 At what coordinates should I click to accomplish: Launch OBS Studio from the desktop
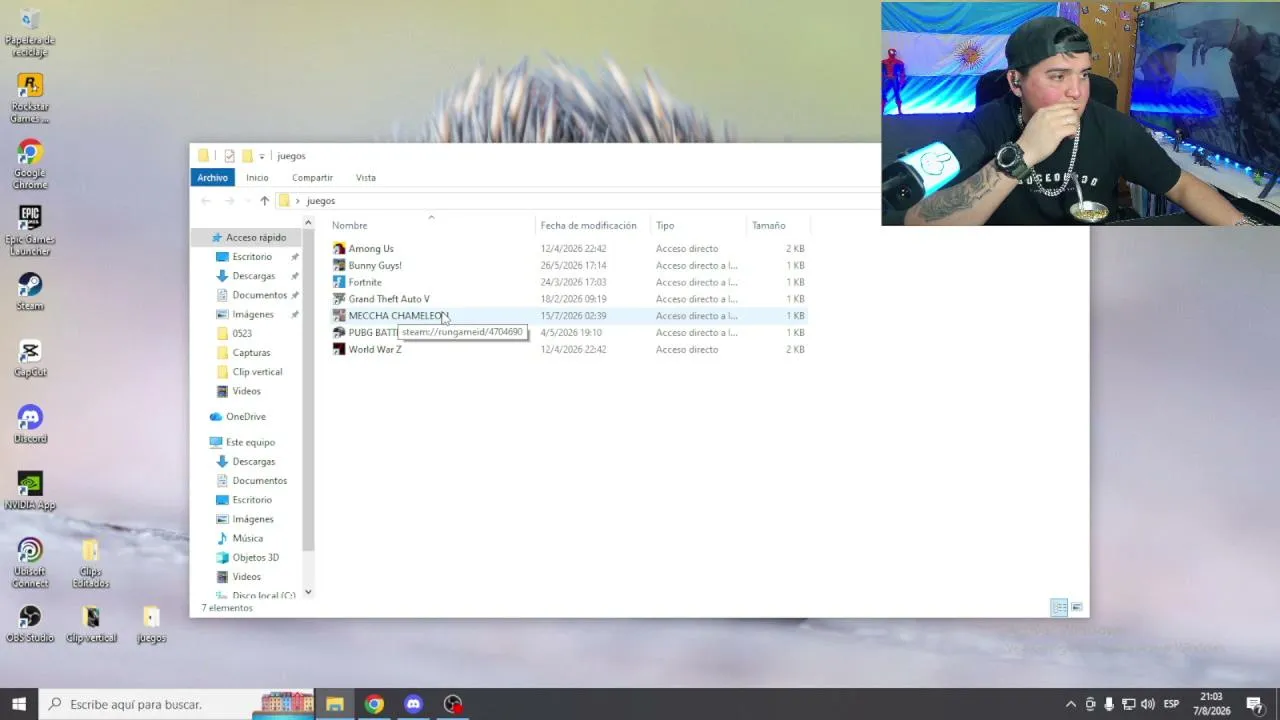pyautogui.click(x=30, y=624)
